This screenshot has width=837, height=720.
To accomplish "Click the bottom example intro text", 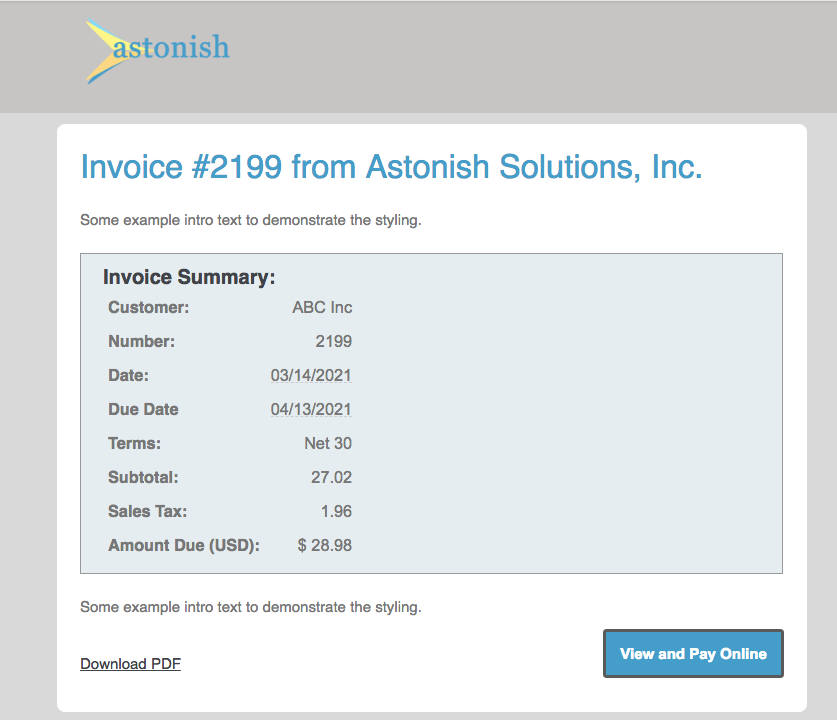I will click(x=250, y=606).
